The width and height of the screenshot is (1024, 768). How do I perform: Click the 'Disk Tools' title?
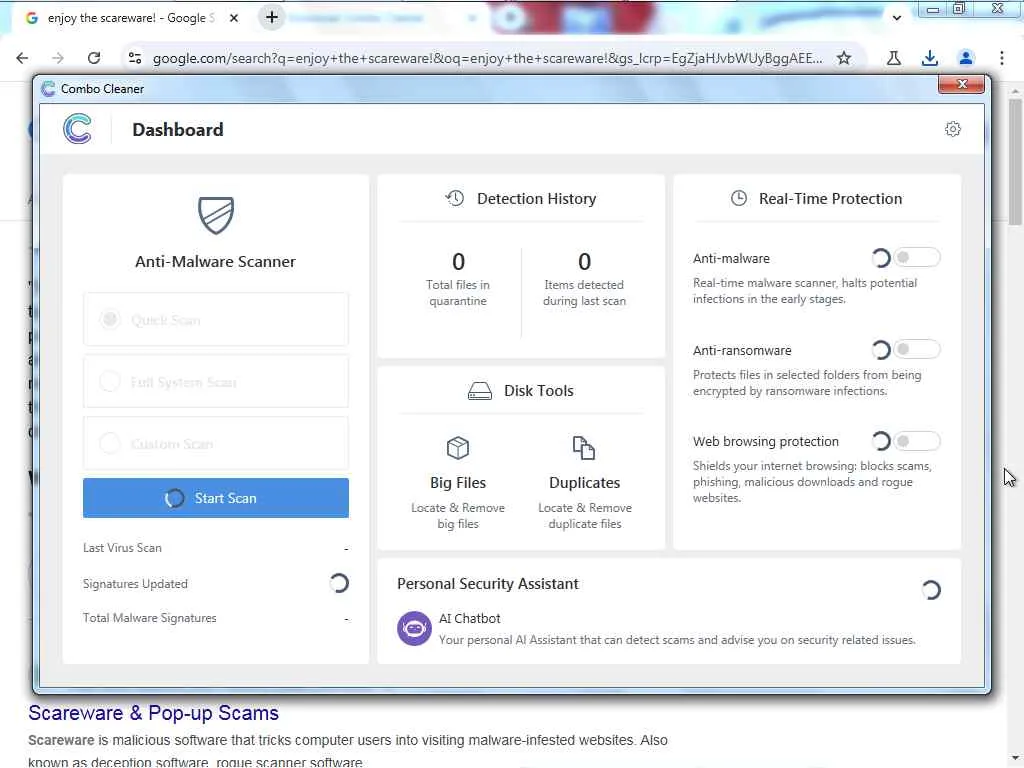pos(539,391)
